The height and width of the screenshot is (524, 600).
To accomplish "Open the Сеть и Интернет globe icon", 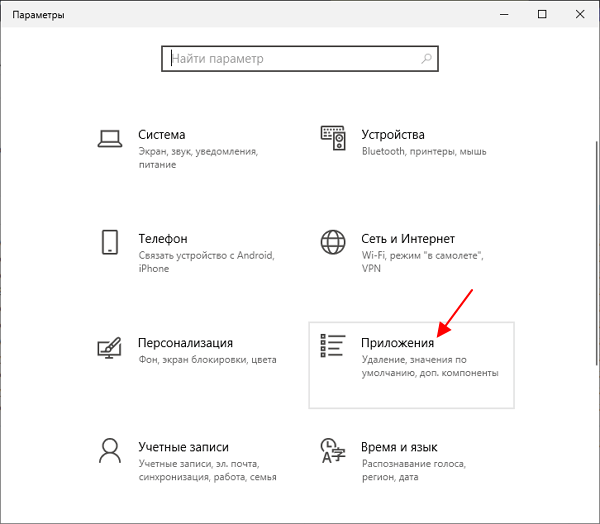I will pyautogui.click(x=333, y=242).
